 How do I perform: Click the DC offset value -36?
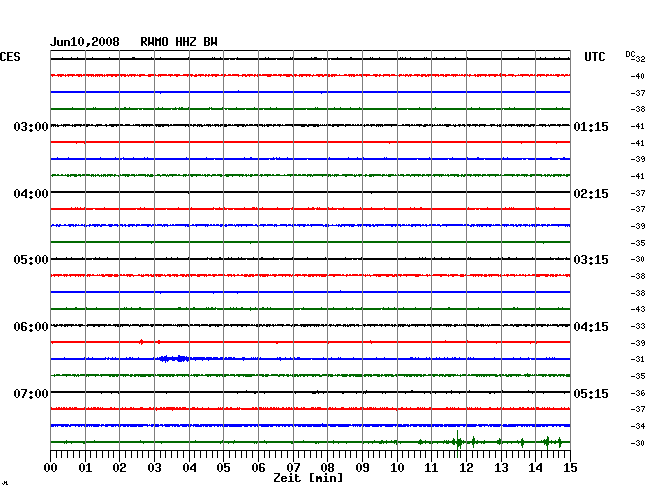[638, 393]
